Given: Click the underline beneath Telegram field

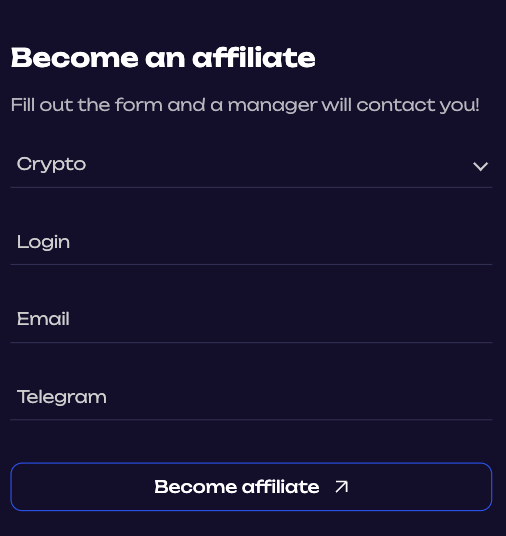Looking at the screenshot, I should [x=251, y=419].
